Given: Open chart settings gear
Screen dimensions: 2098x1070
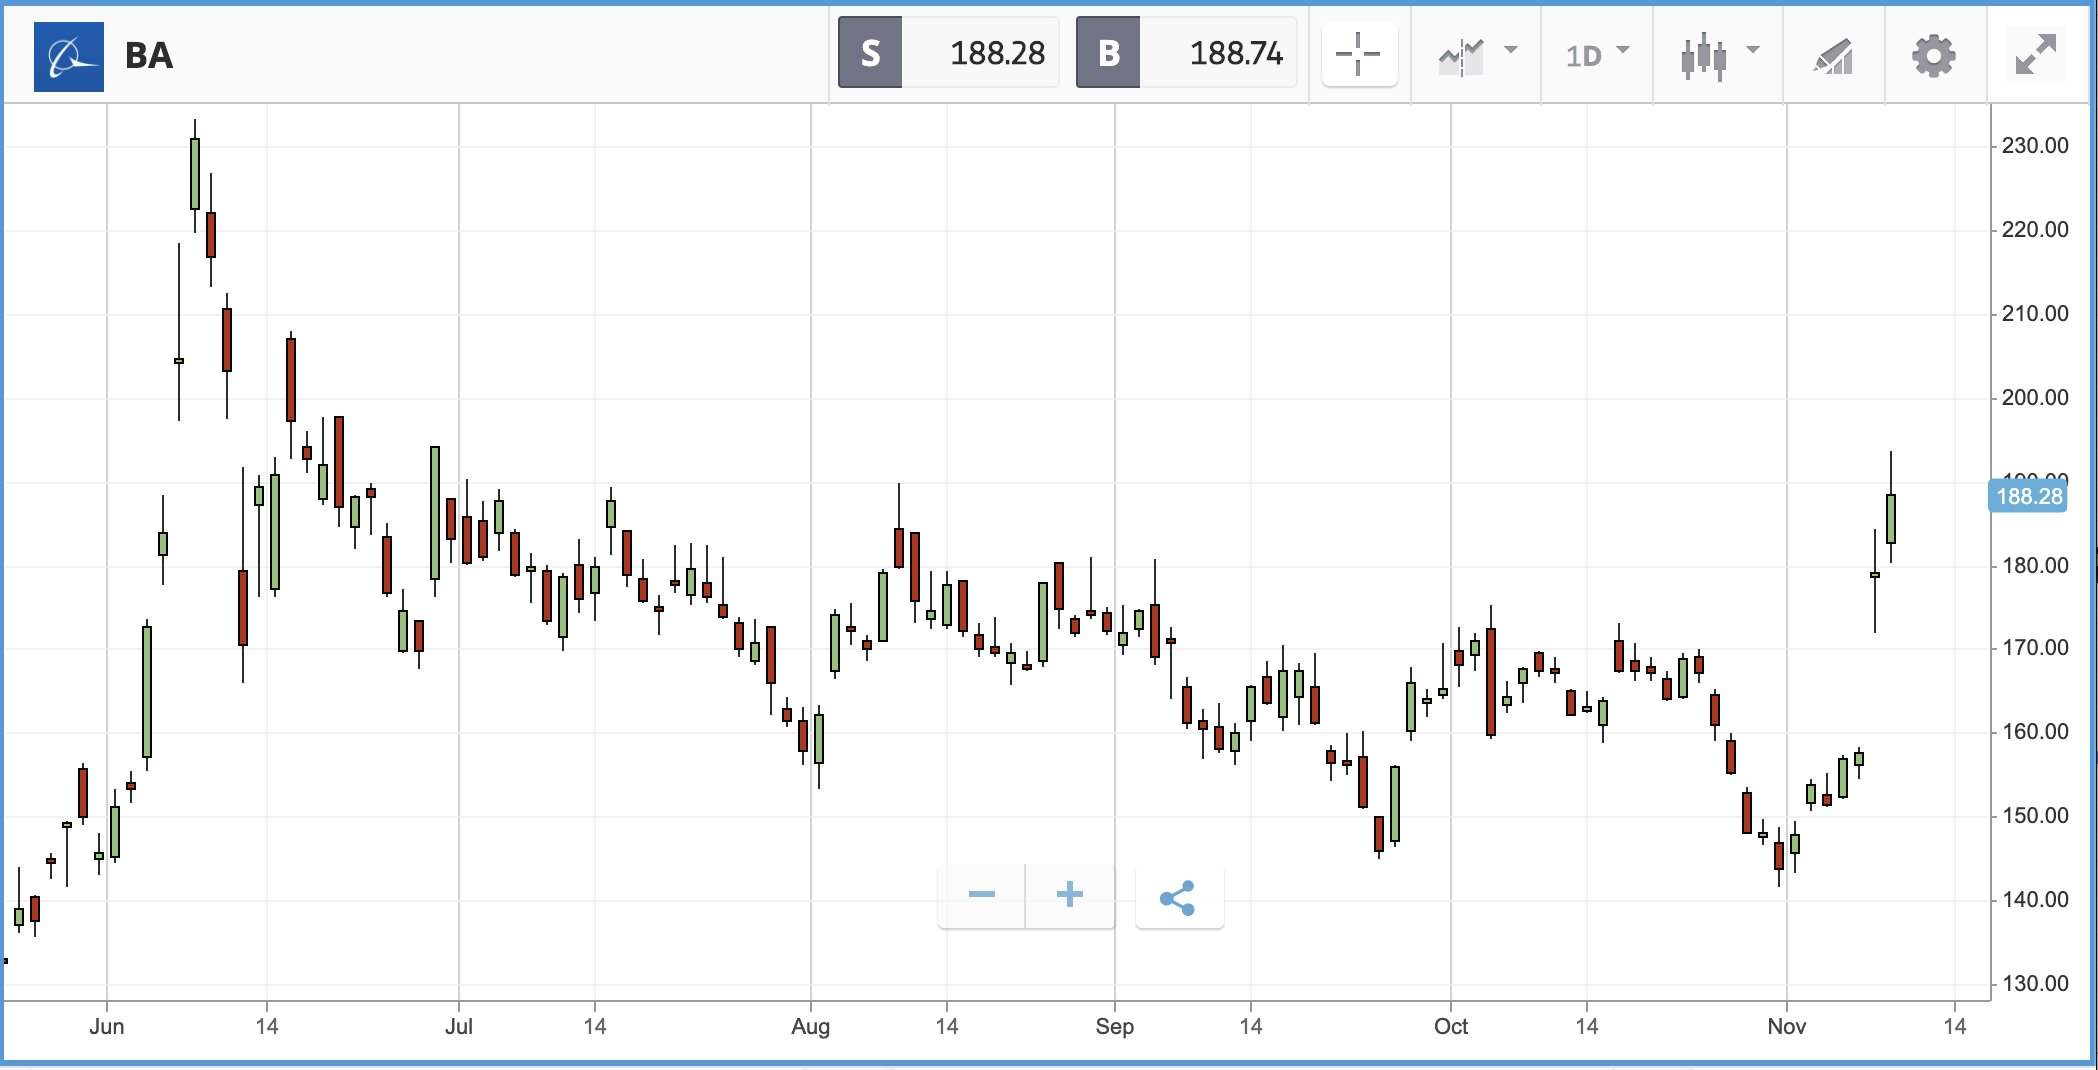Looking at the screenshot, I should pos(1934,55).
